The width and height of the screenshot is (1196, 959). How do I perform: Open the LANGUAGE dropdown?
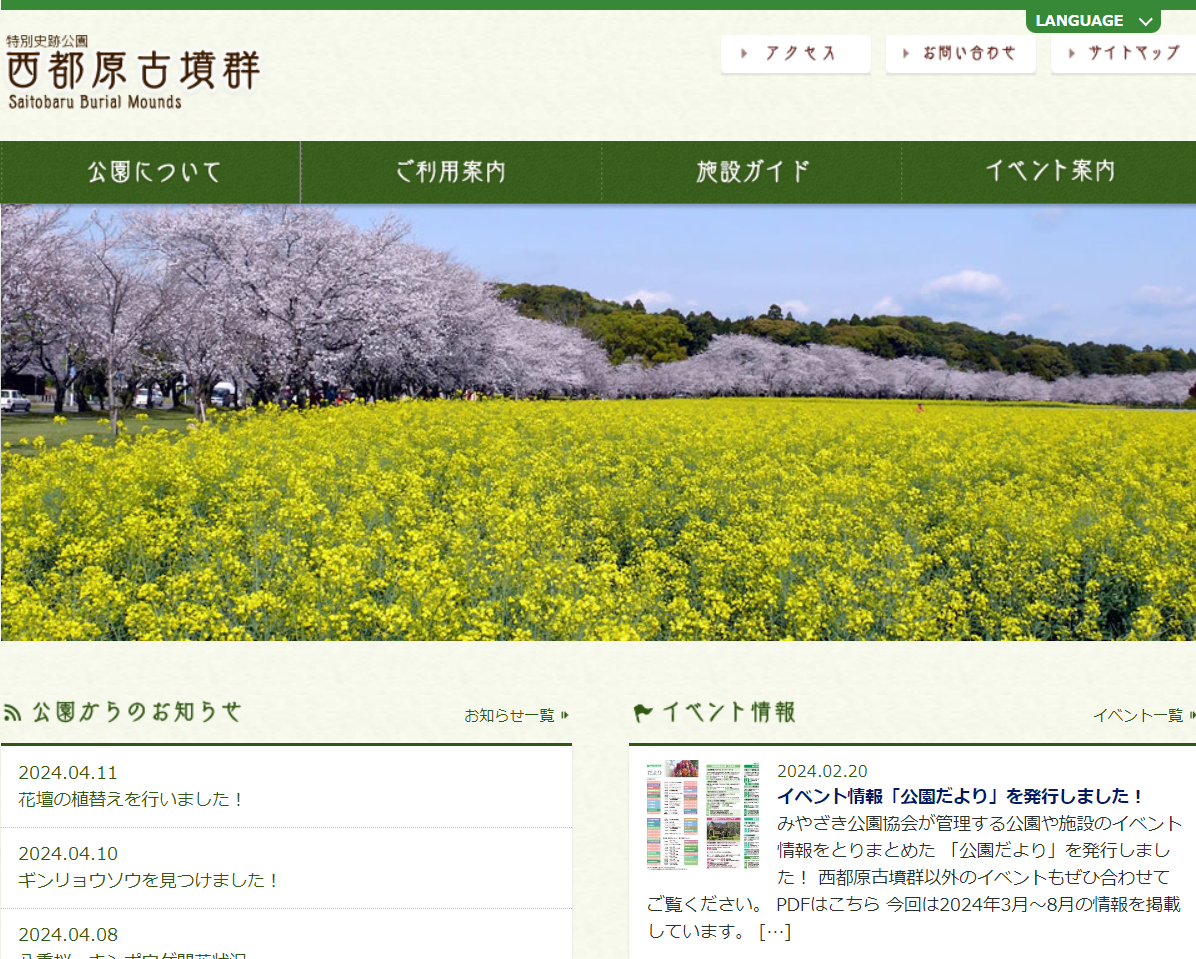point(1080,21)
